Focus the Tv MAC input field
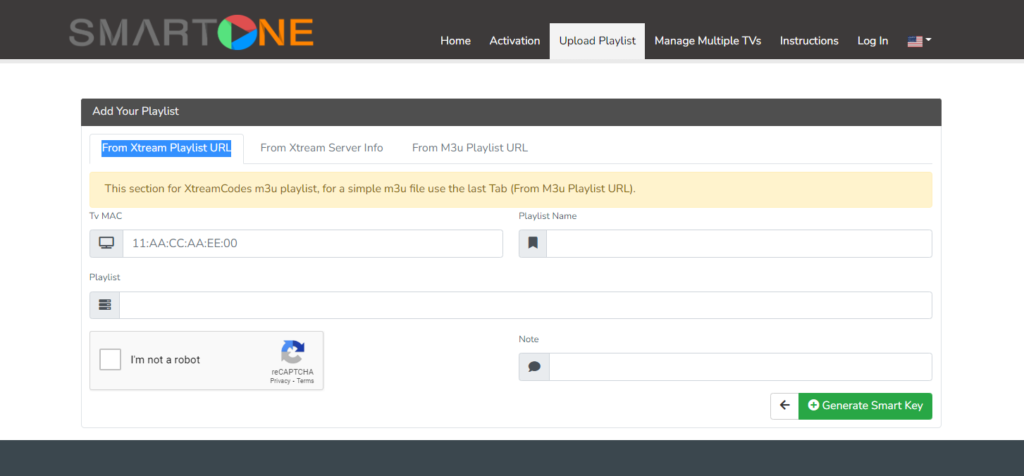 pos(313,243)
